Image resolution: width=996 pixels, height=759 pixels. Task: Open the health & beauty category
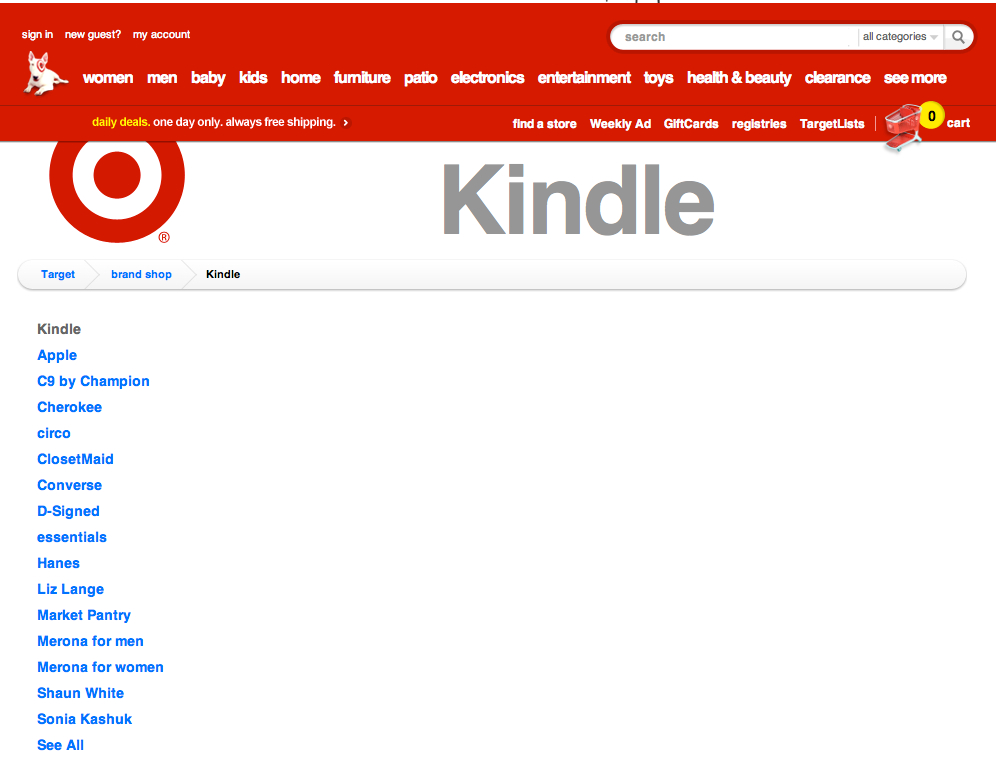739,77
